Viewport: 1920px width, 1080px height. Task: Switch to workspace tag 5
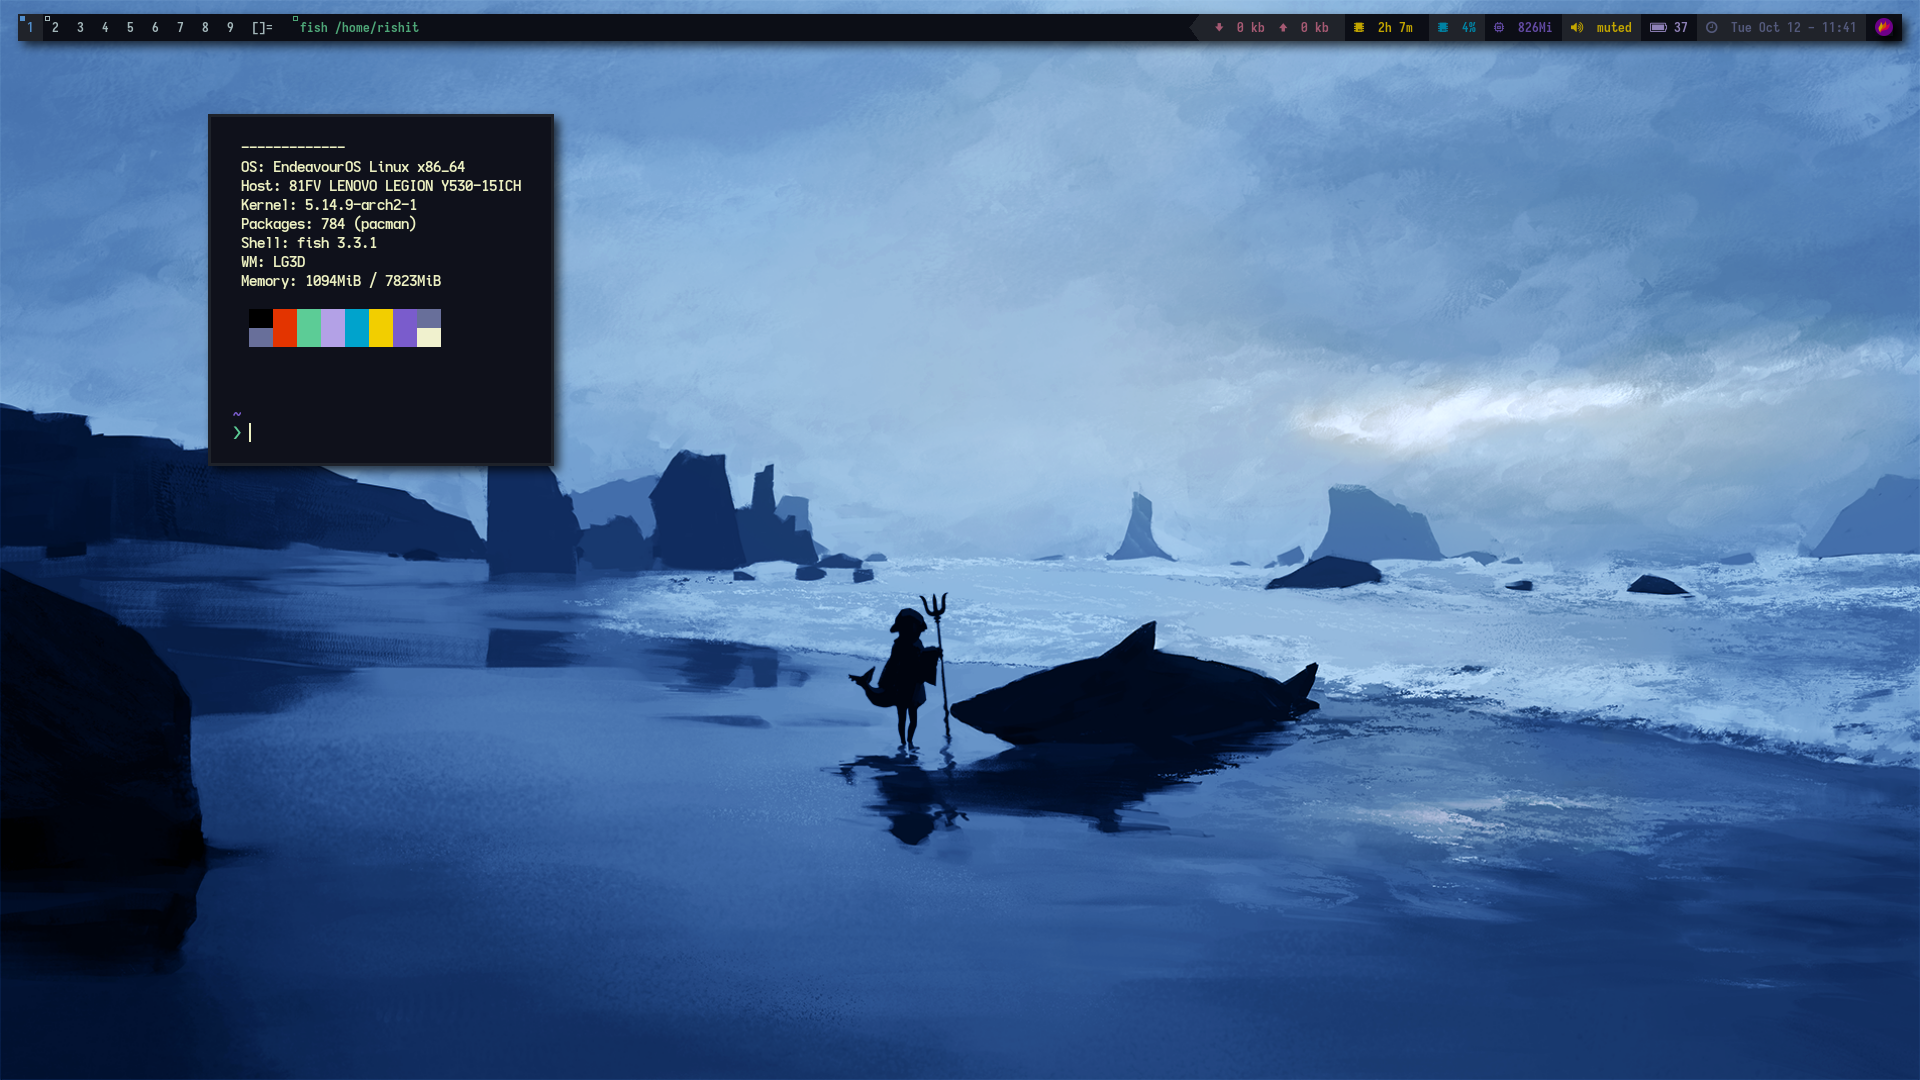[x=130, y=28]
